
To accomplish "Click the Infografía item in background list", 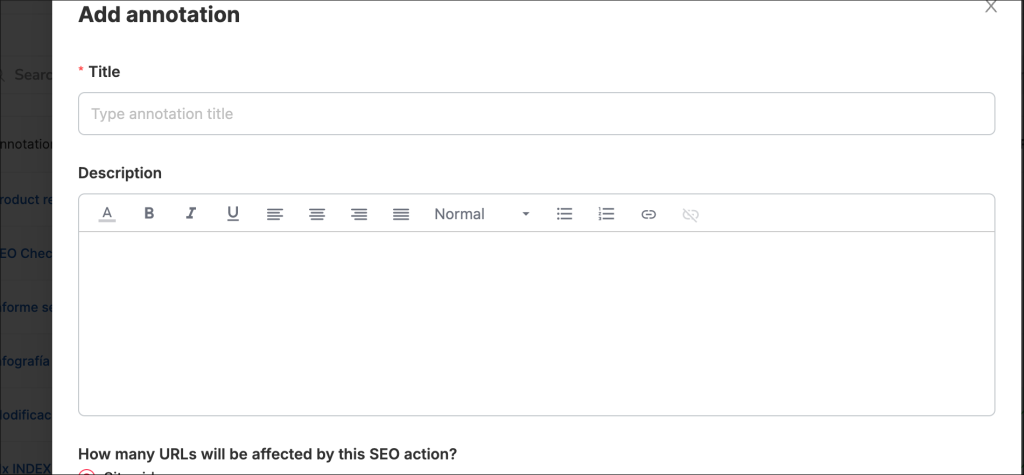I will tap(26, 360).
